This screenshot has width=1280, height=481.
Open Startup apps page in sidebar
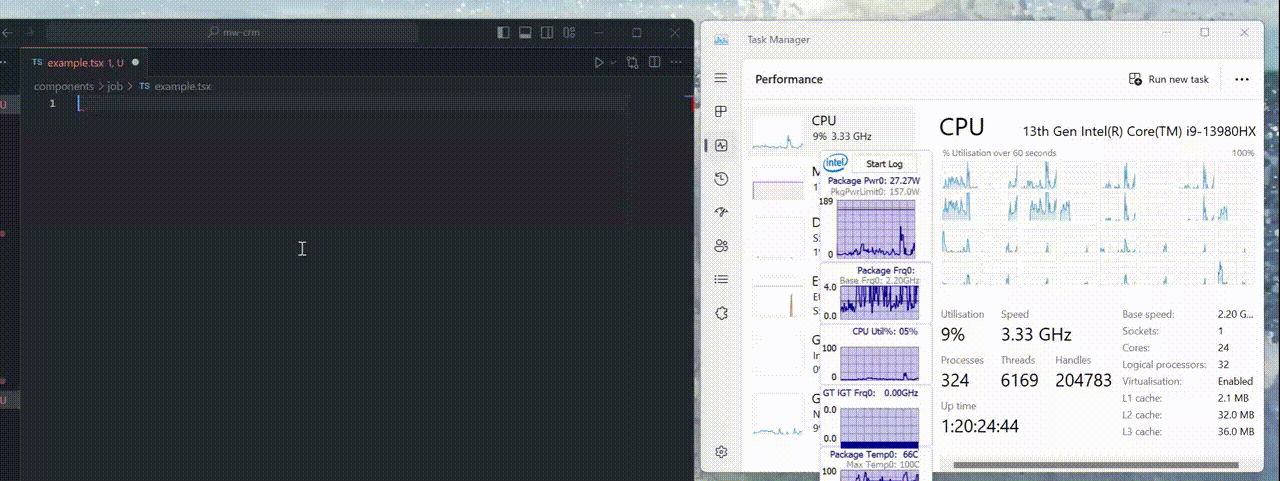coord(721,212)
